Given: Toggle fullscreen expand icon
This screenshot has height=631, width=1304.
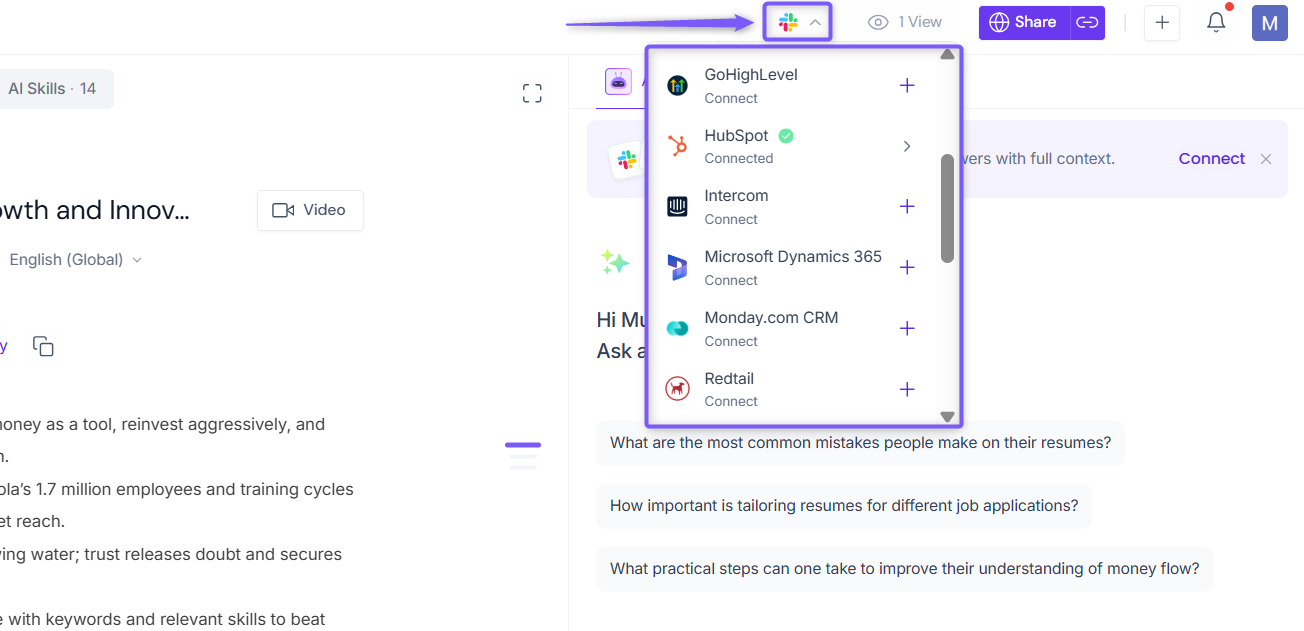Looking at the screenshot, I should pyautogui.click(x=532, y=93).
